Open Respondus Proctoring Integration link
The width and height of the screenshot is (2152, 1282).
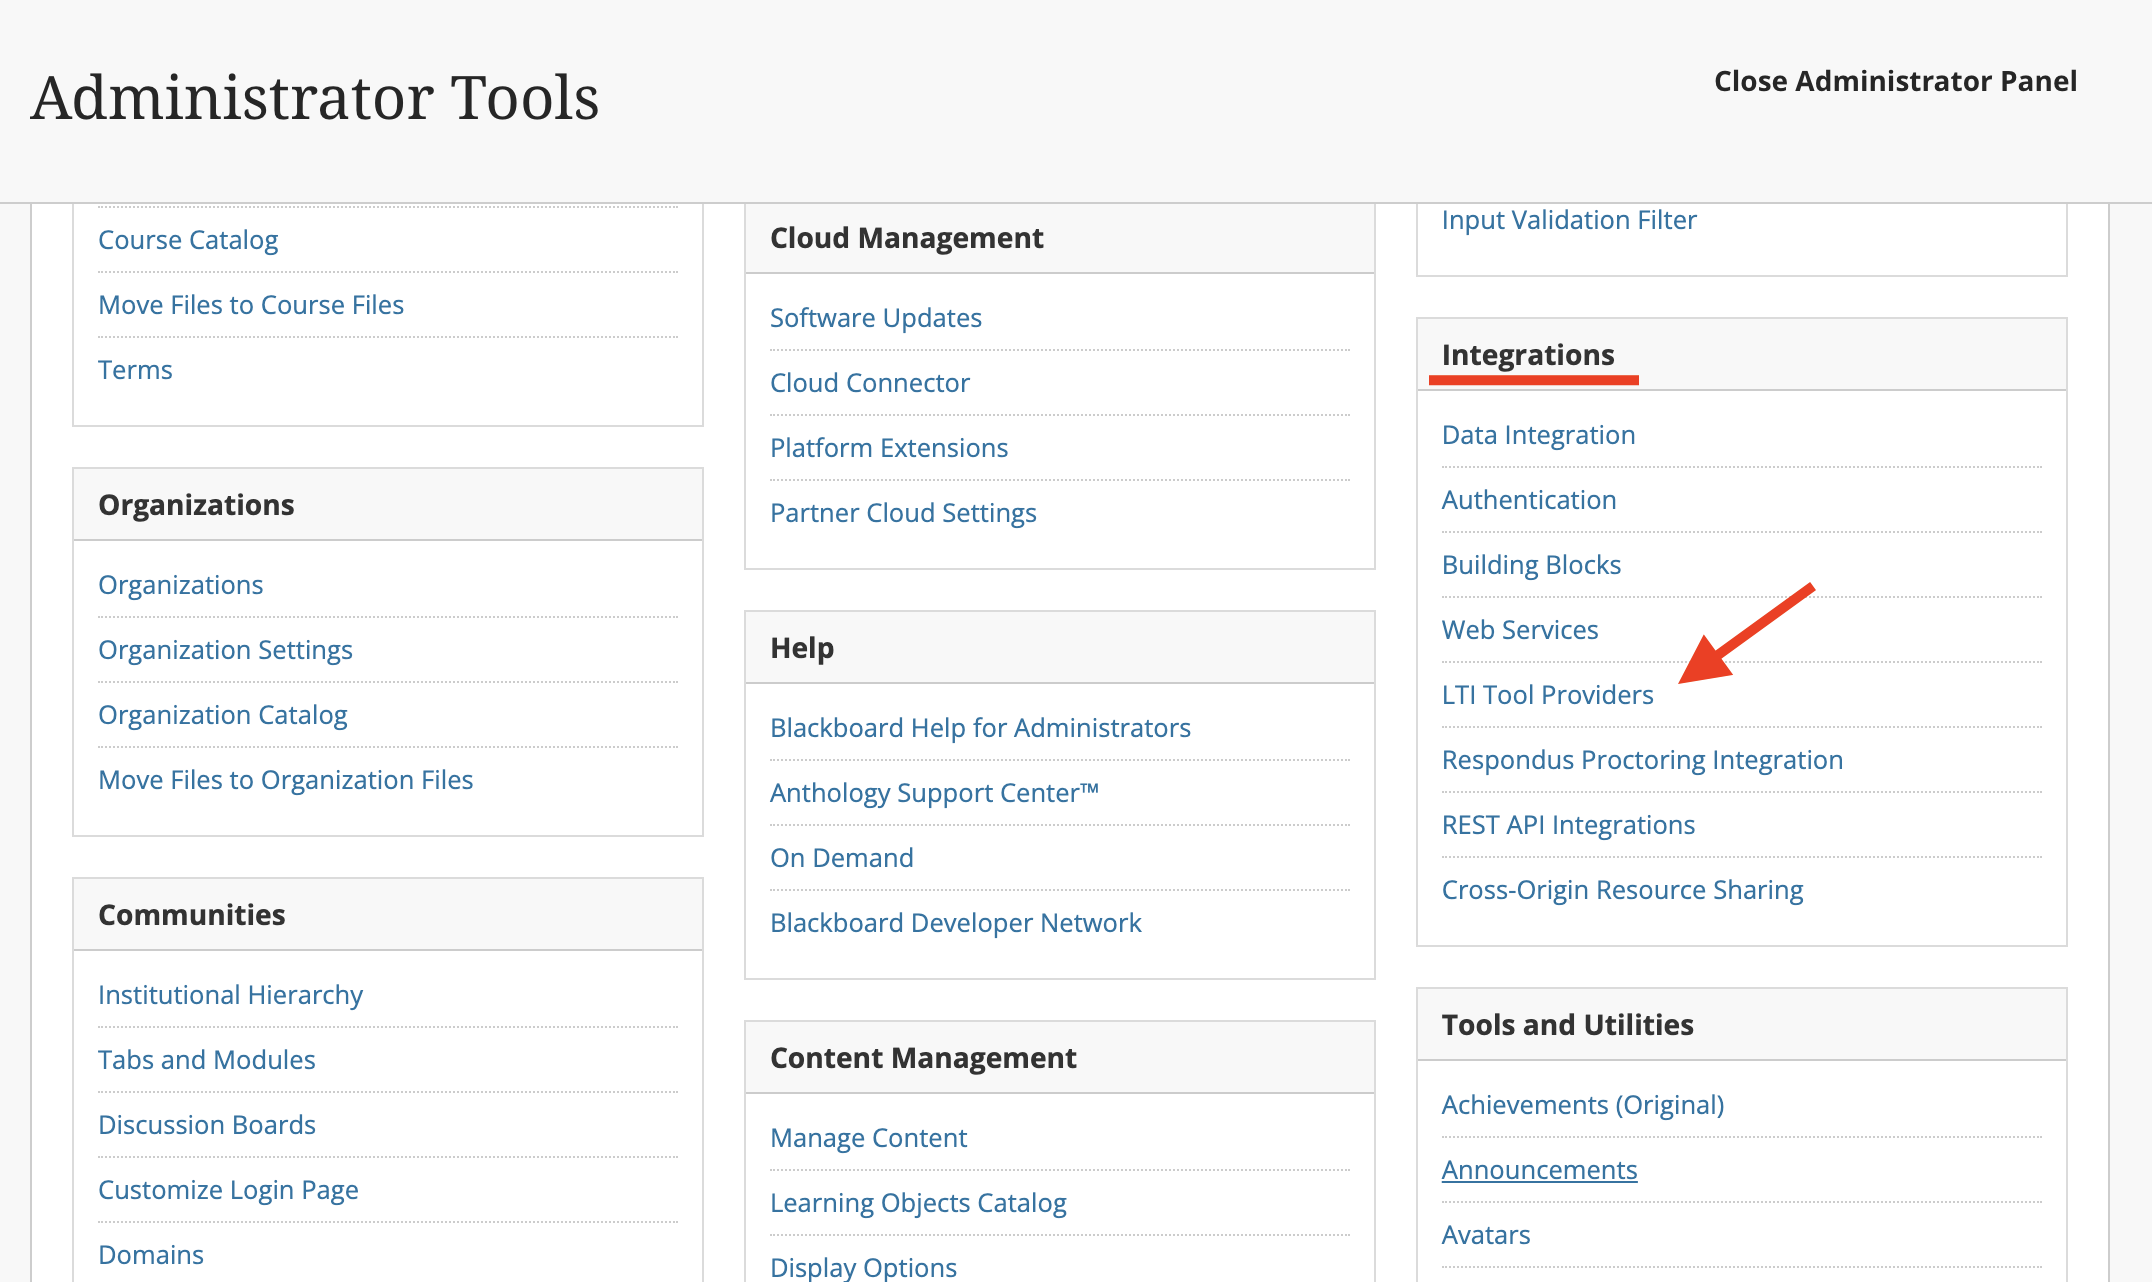(x=1642, y=760)
